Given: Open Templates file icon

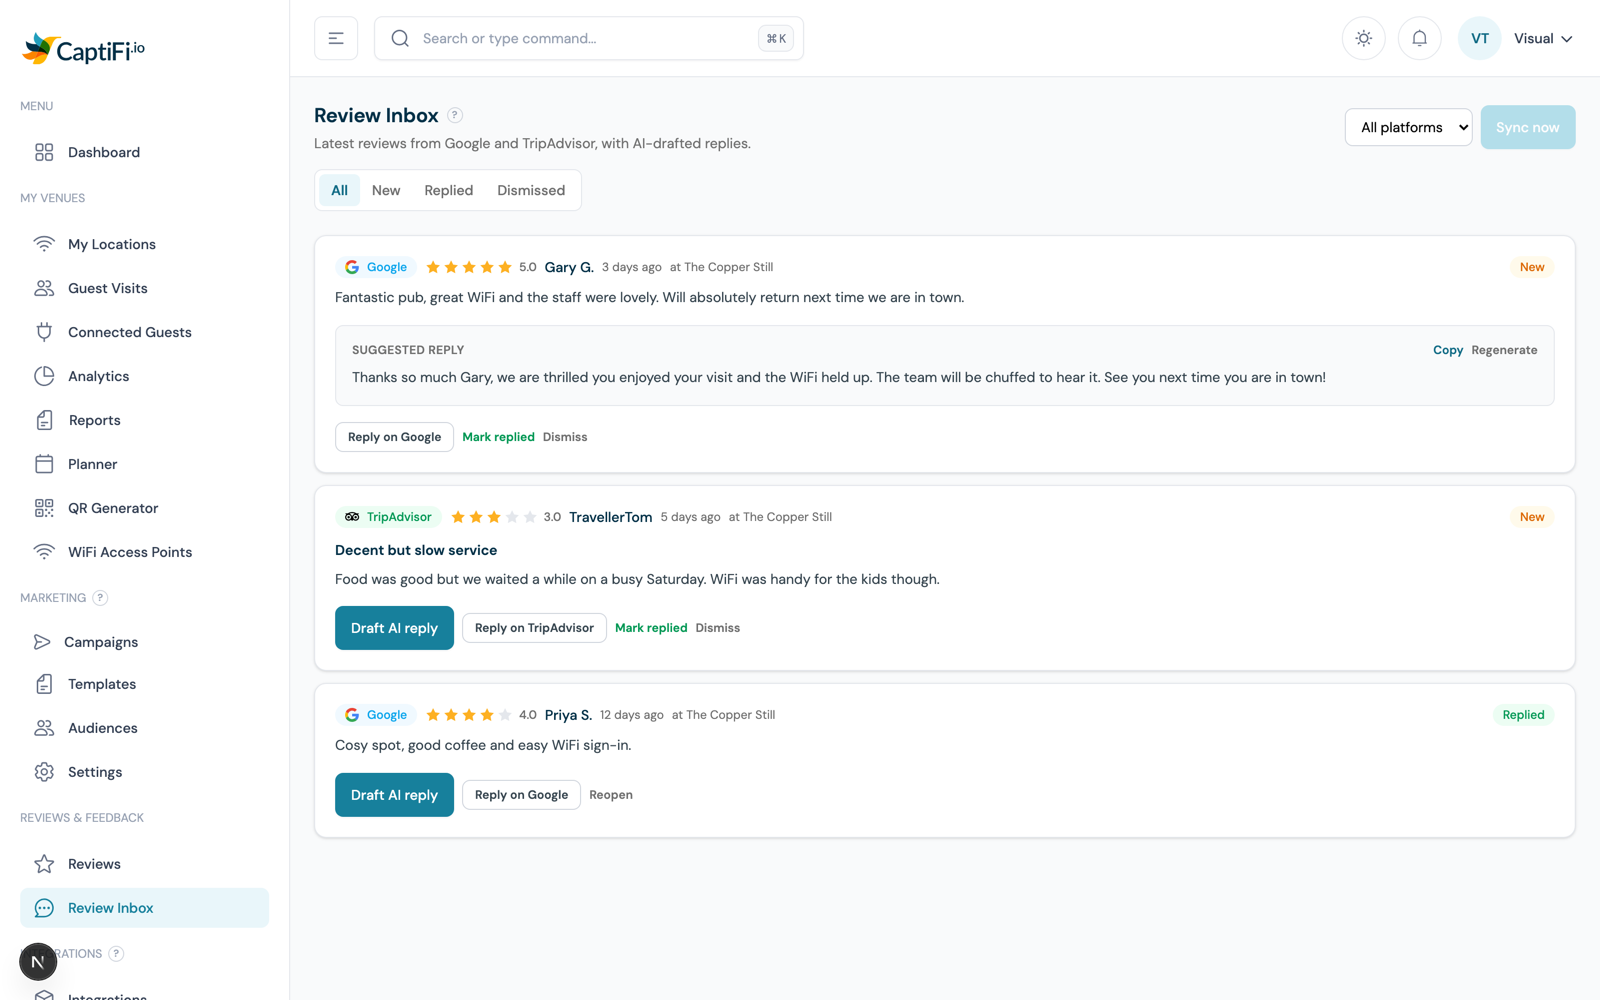Looking at the screenshot, I should [x=44, y=684].
